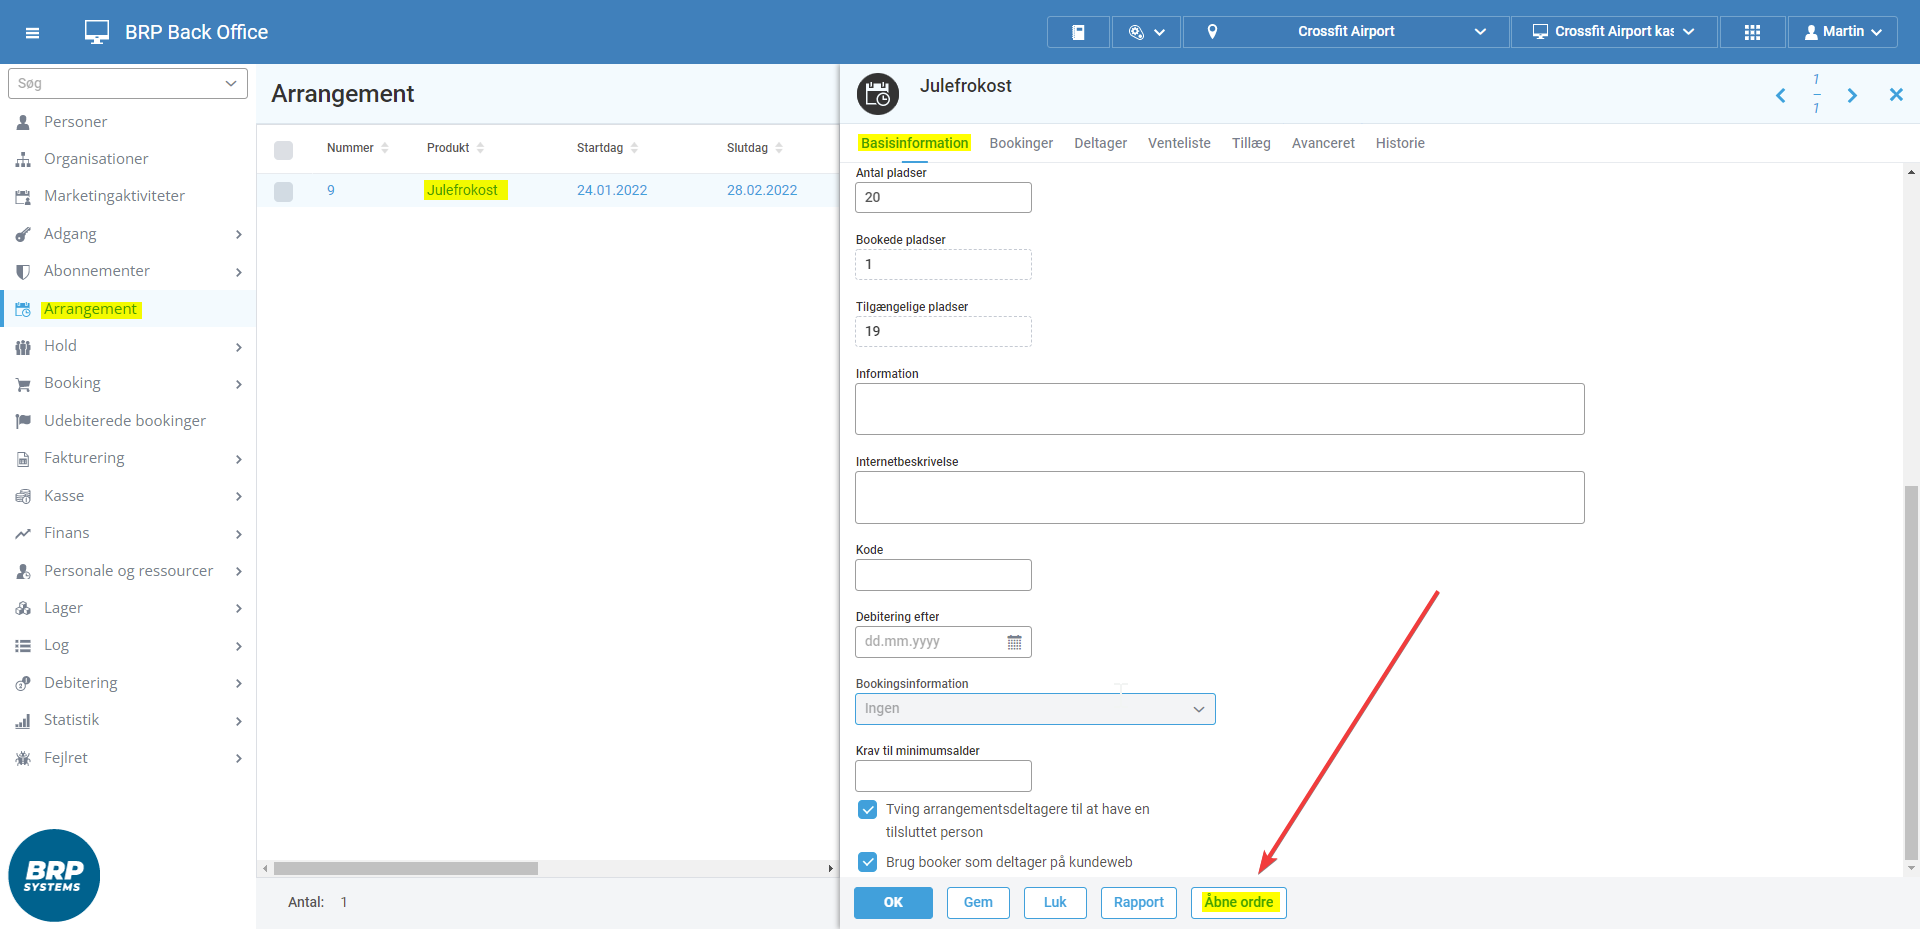This screenshot has height=929, width=1920.
Task: Open the globe language dropdown
Action: tap(1146, 32)
